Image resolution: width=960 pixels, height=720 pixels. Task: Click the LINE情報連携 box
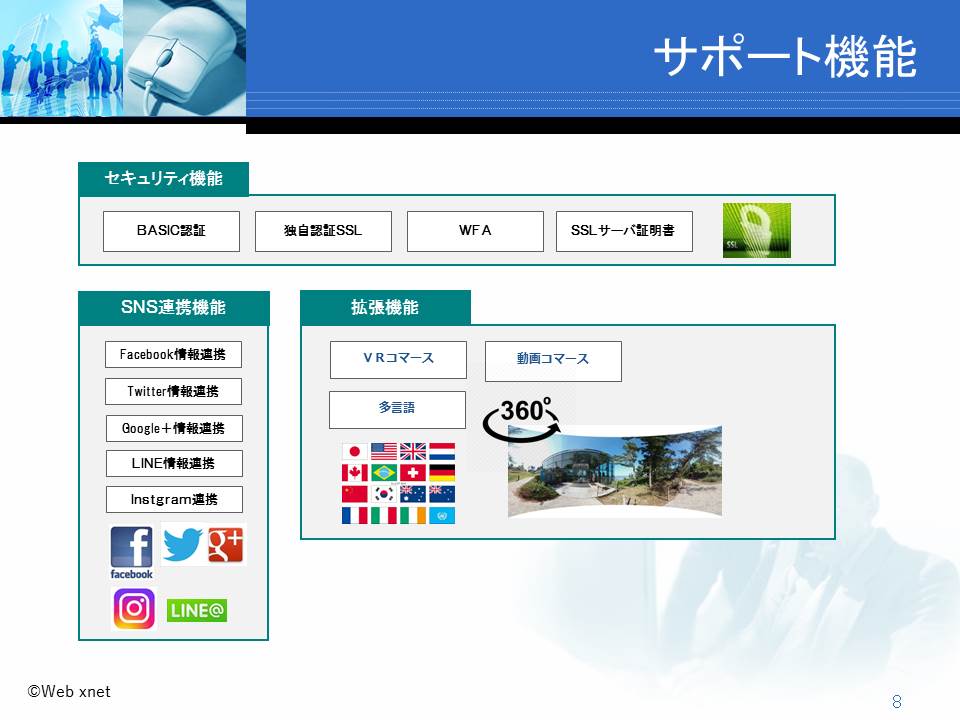coord(174,463)
